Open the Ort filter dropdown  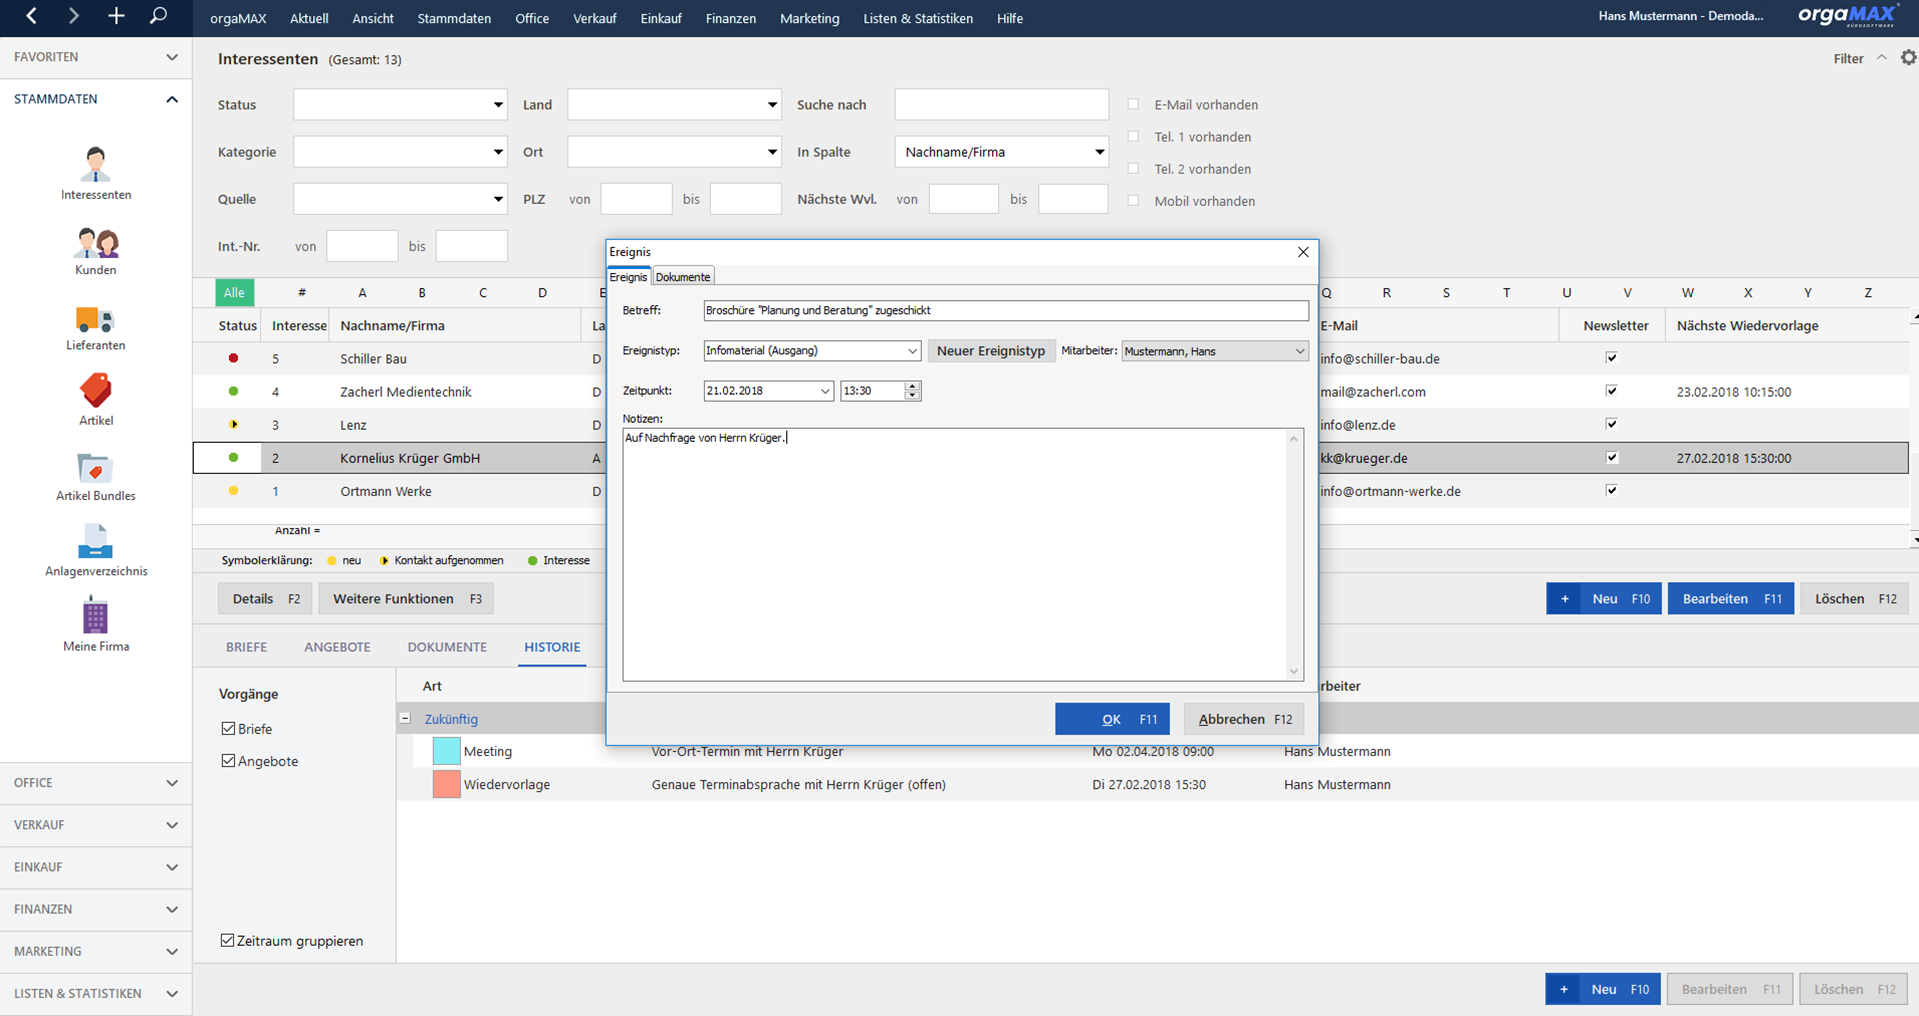tap(772, 152)
